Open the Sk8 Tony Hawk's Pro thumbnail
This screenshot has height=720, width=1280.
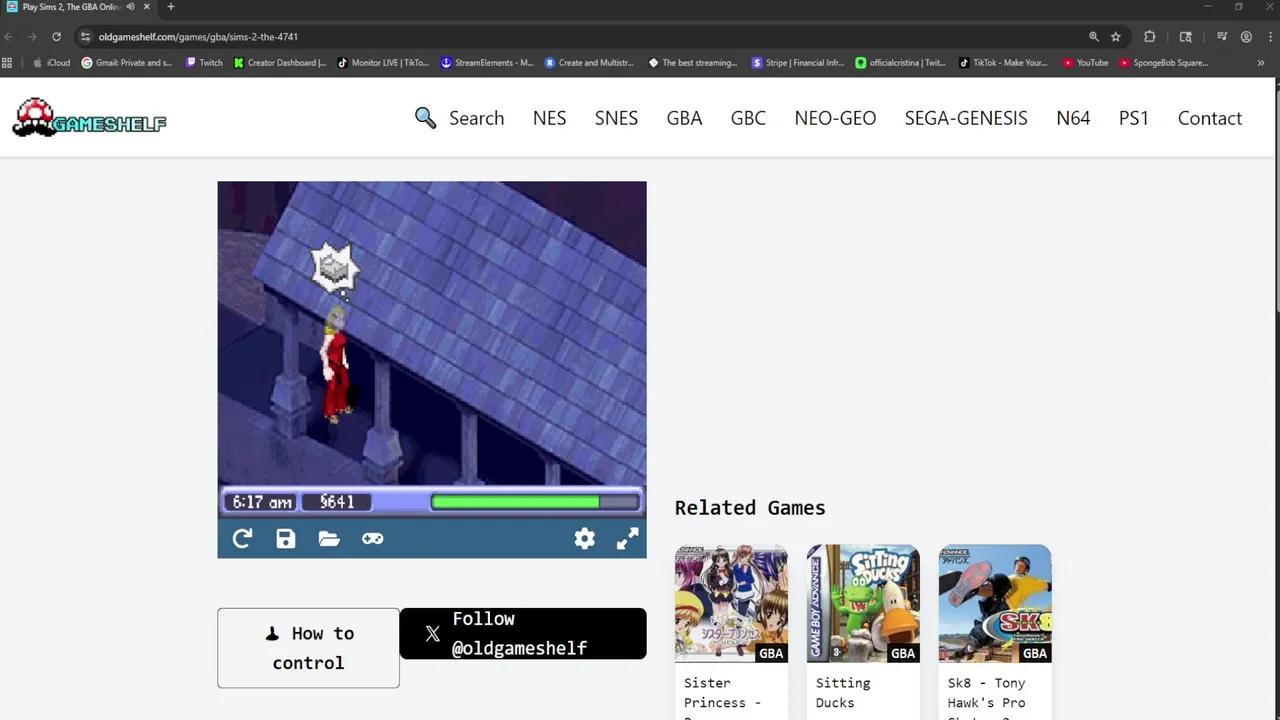point(995,603)
